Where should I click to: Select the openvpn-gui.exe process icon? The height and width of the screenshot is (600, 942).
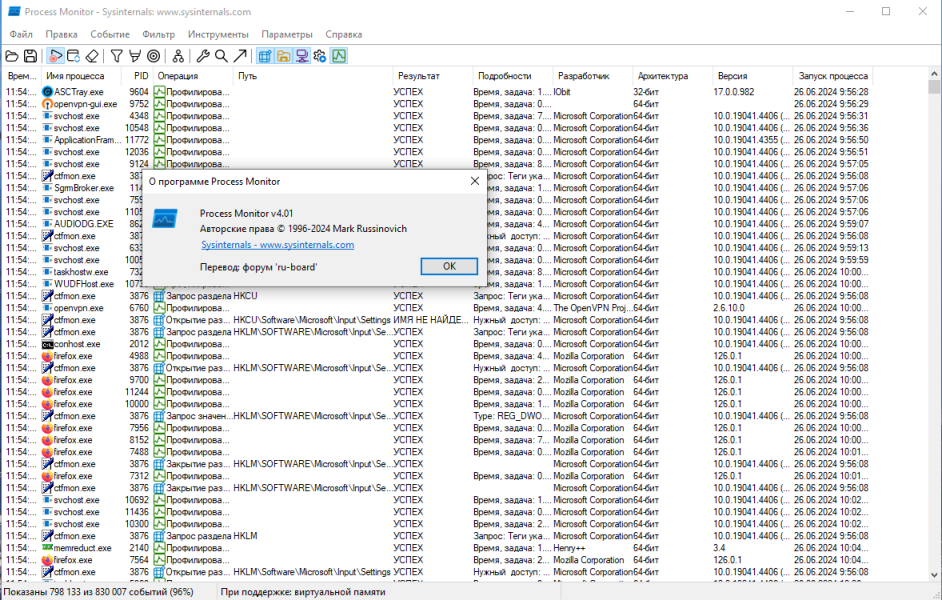pos(47,104)
